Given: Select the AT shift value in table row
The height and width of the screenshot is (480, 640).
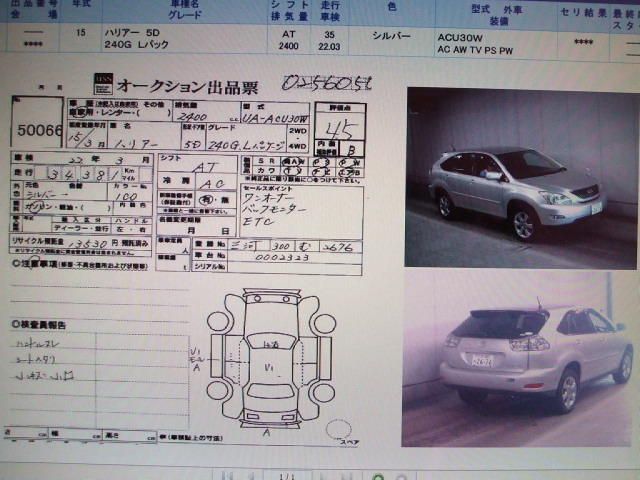Looking at the screenshot, I should click(289, 34).
